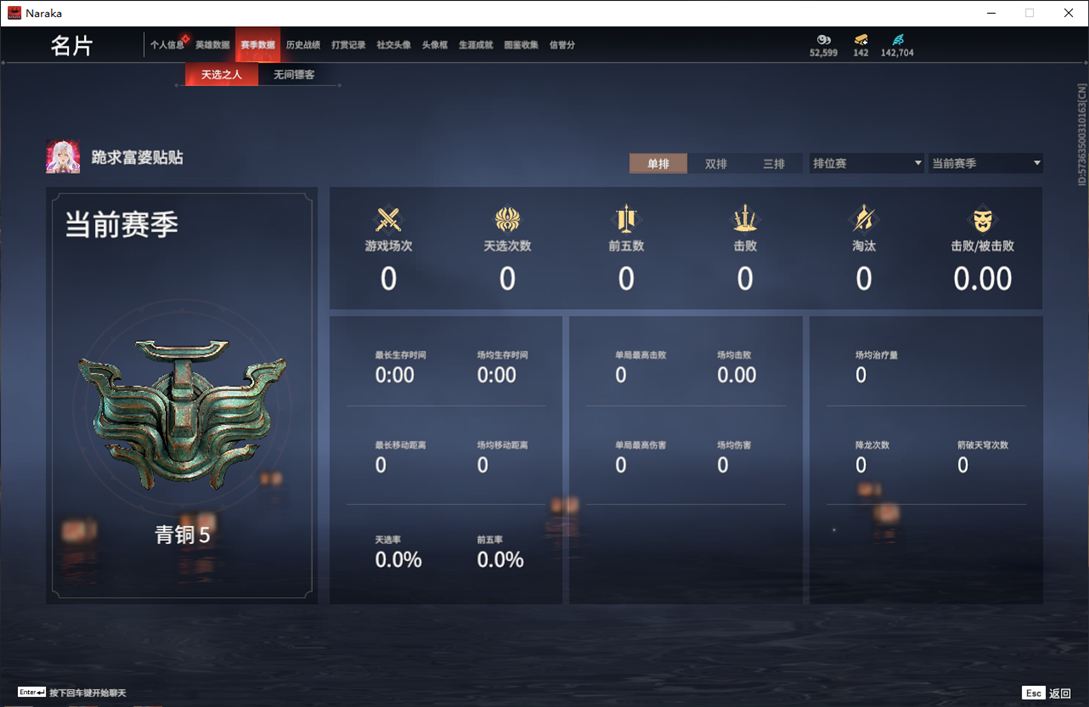The height and width of the screenshot is (707, 1089).
Task: Click the player avatar portrait
Action: 63,156
